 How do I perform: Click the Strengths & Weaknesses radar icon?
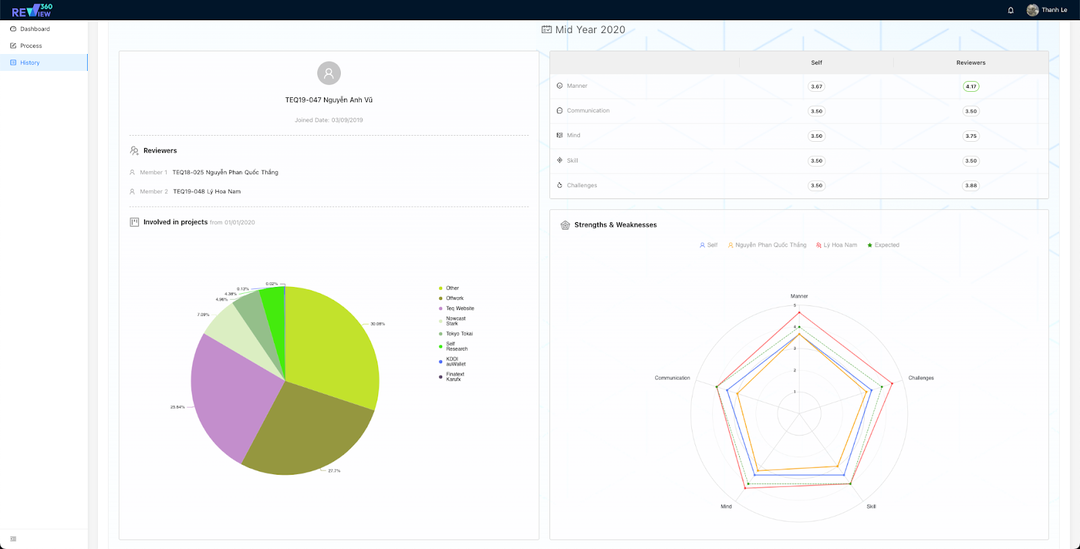565,225
